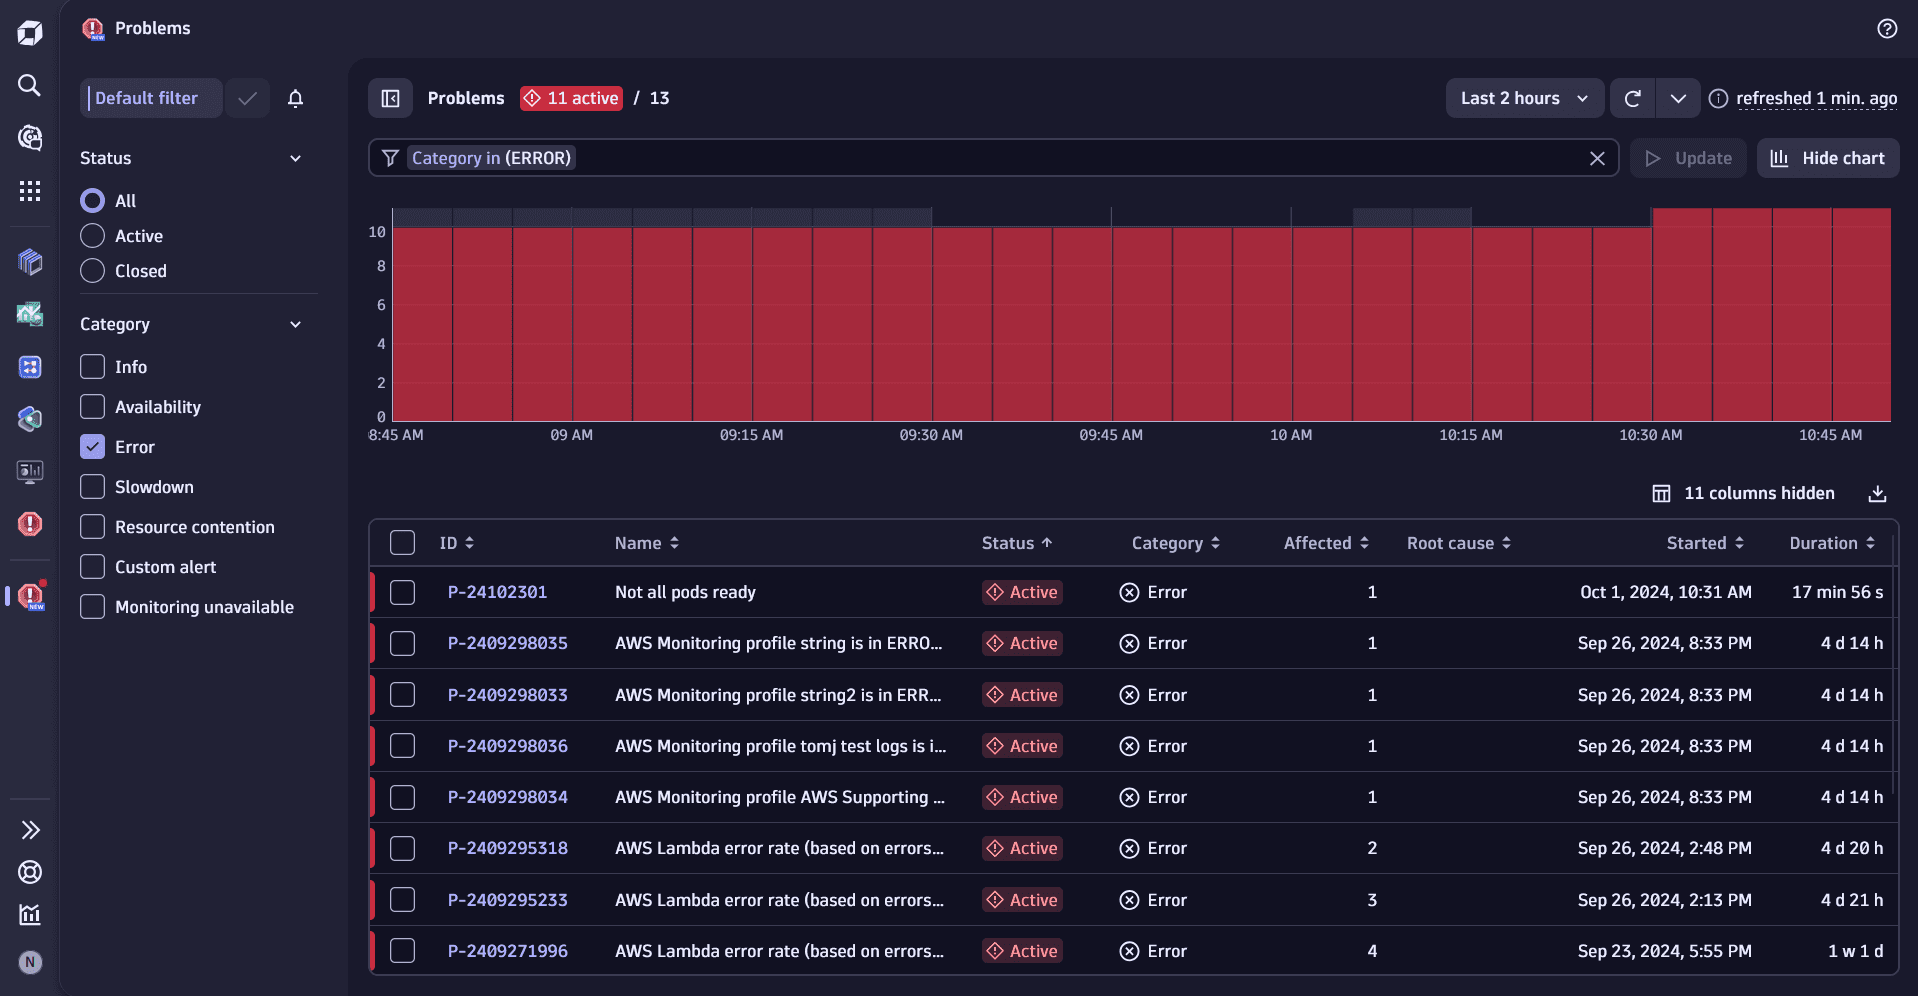
Task: Click the Default filter button
Action: 151,98
